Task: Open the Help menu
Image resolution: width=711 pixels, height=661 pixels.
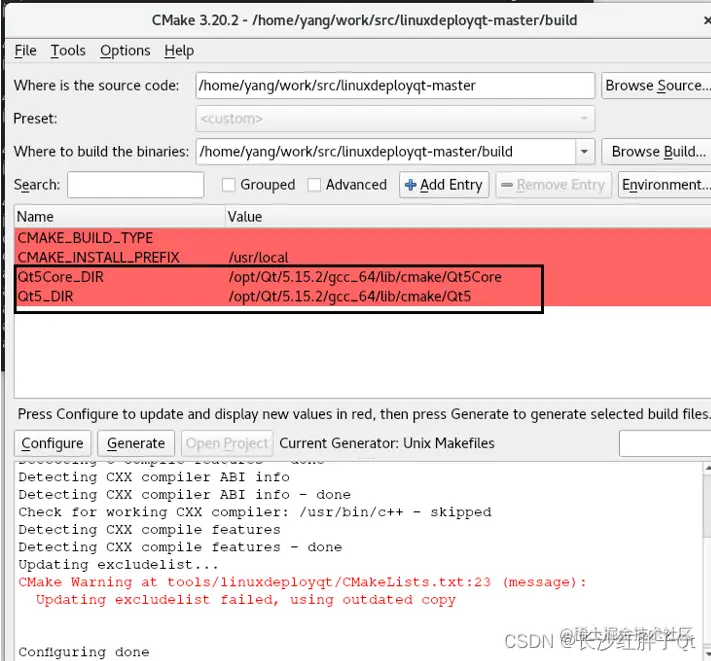Action: [179, 50]
